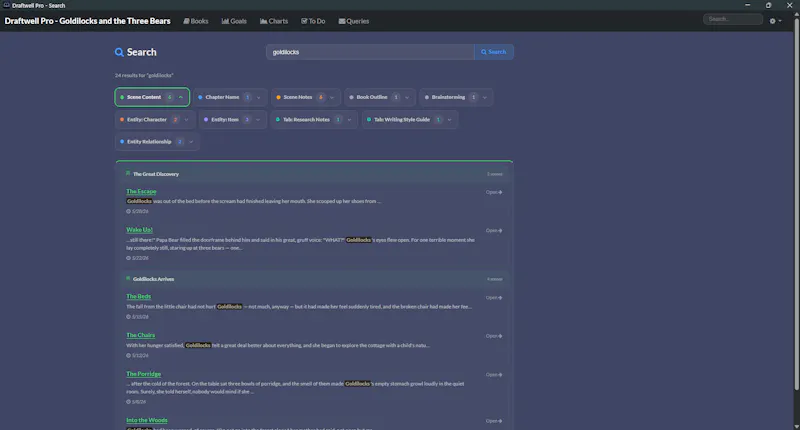Click Open arrow for The Porridge
Viewport: 800px width, 430px height.
[x=494, y=374]
